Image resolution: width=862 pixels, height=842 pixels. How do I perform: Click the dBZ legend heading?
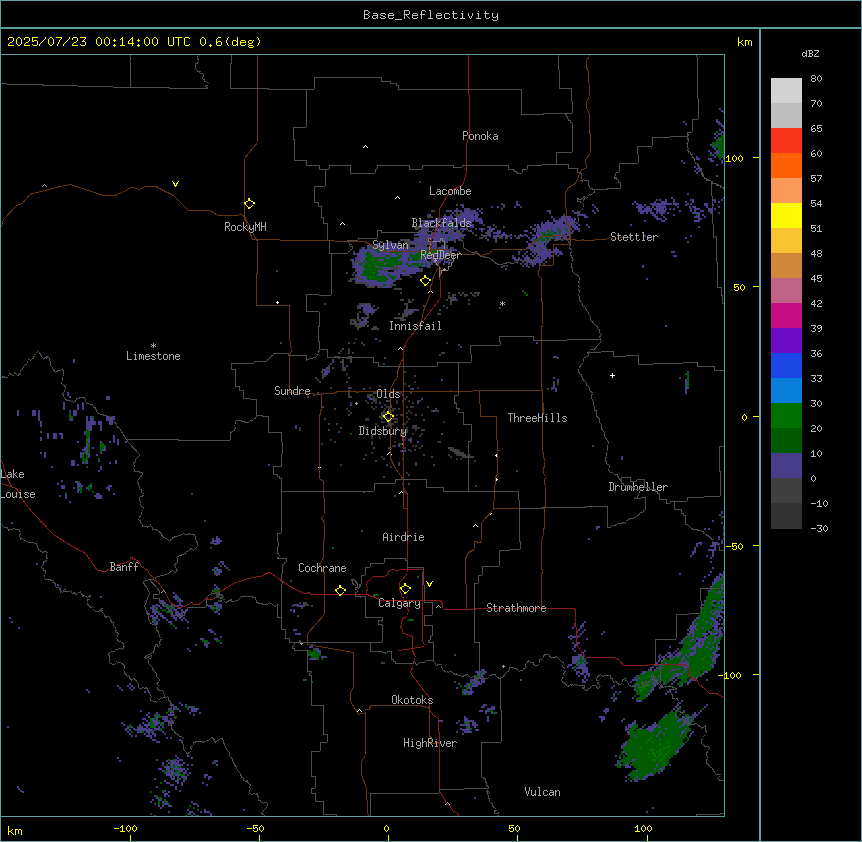(x=810, y=54)
